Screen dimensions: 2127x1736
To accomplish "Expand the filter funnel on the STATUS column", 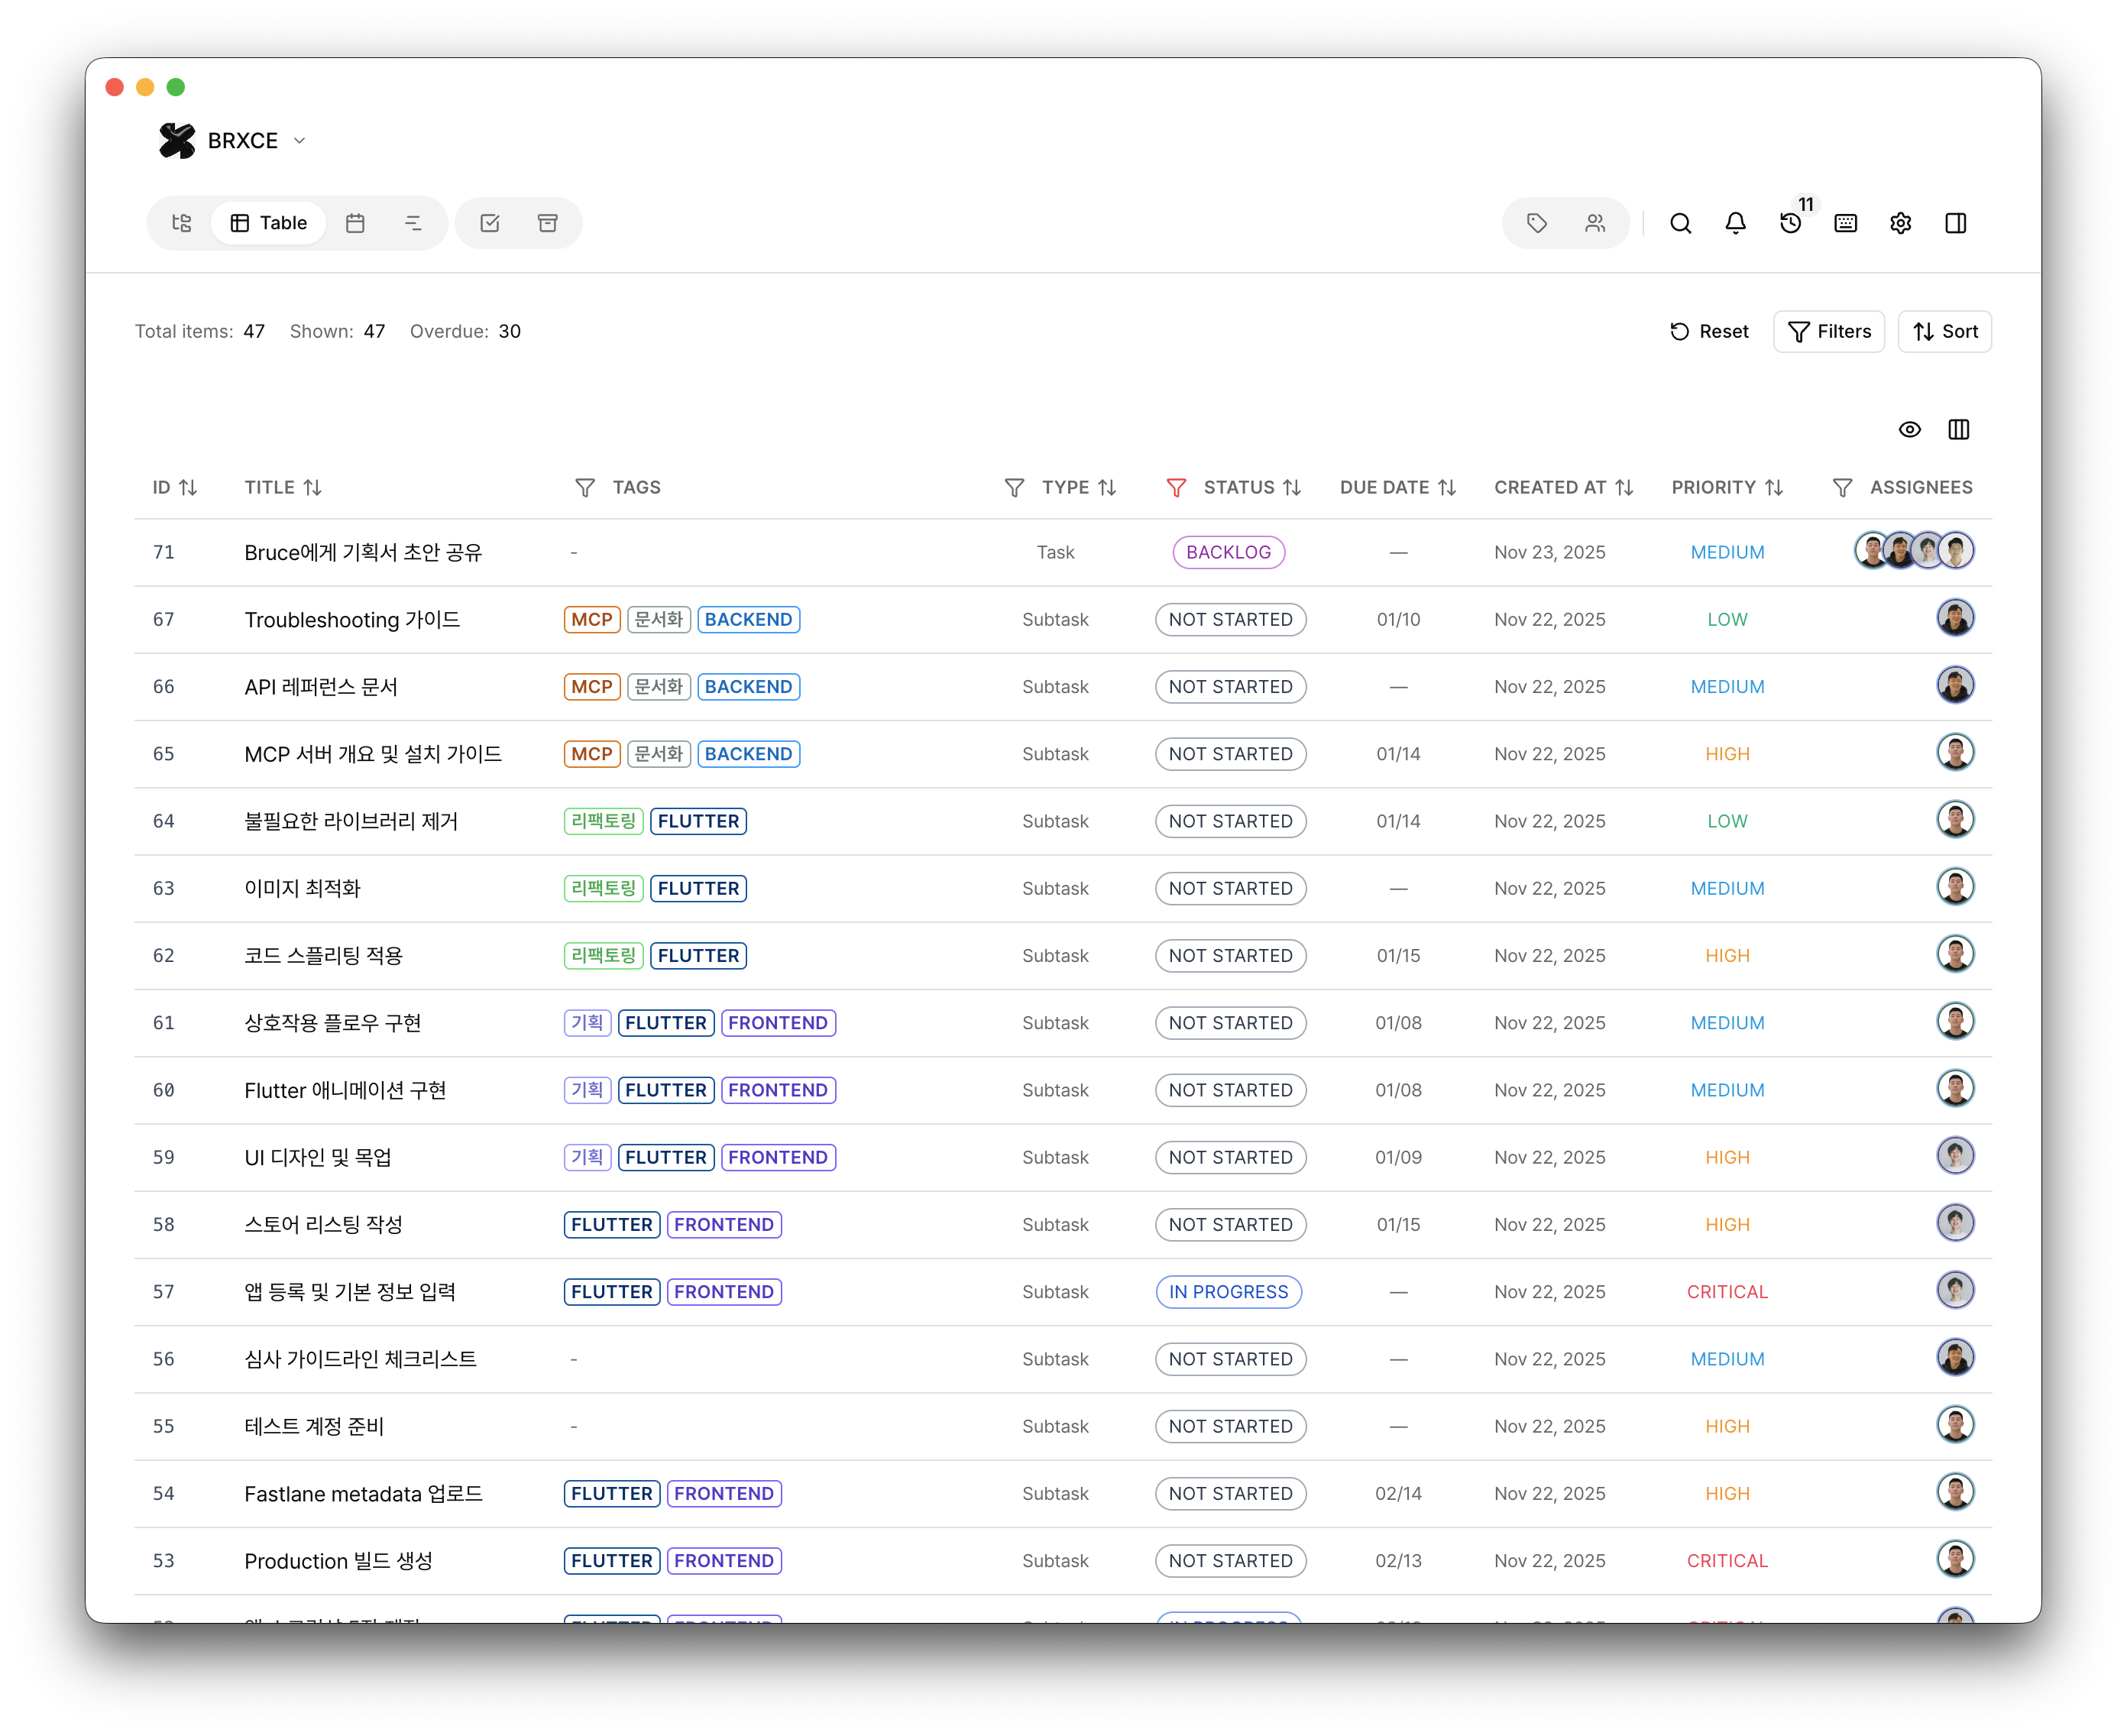I will [x=1177, y=487].
